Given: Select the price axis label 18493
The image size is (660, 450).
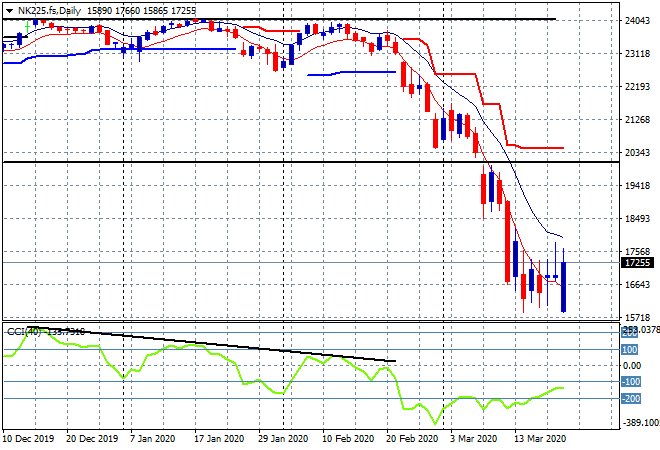Looking at the screenshot, I should [637, 218].
